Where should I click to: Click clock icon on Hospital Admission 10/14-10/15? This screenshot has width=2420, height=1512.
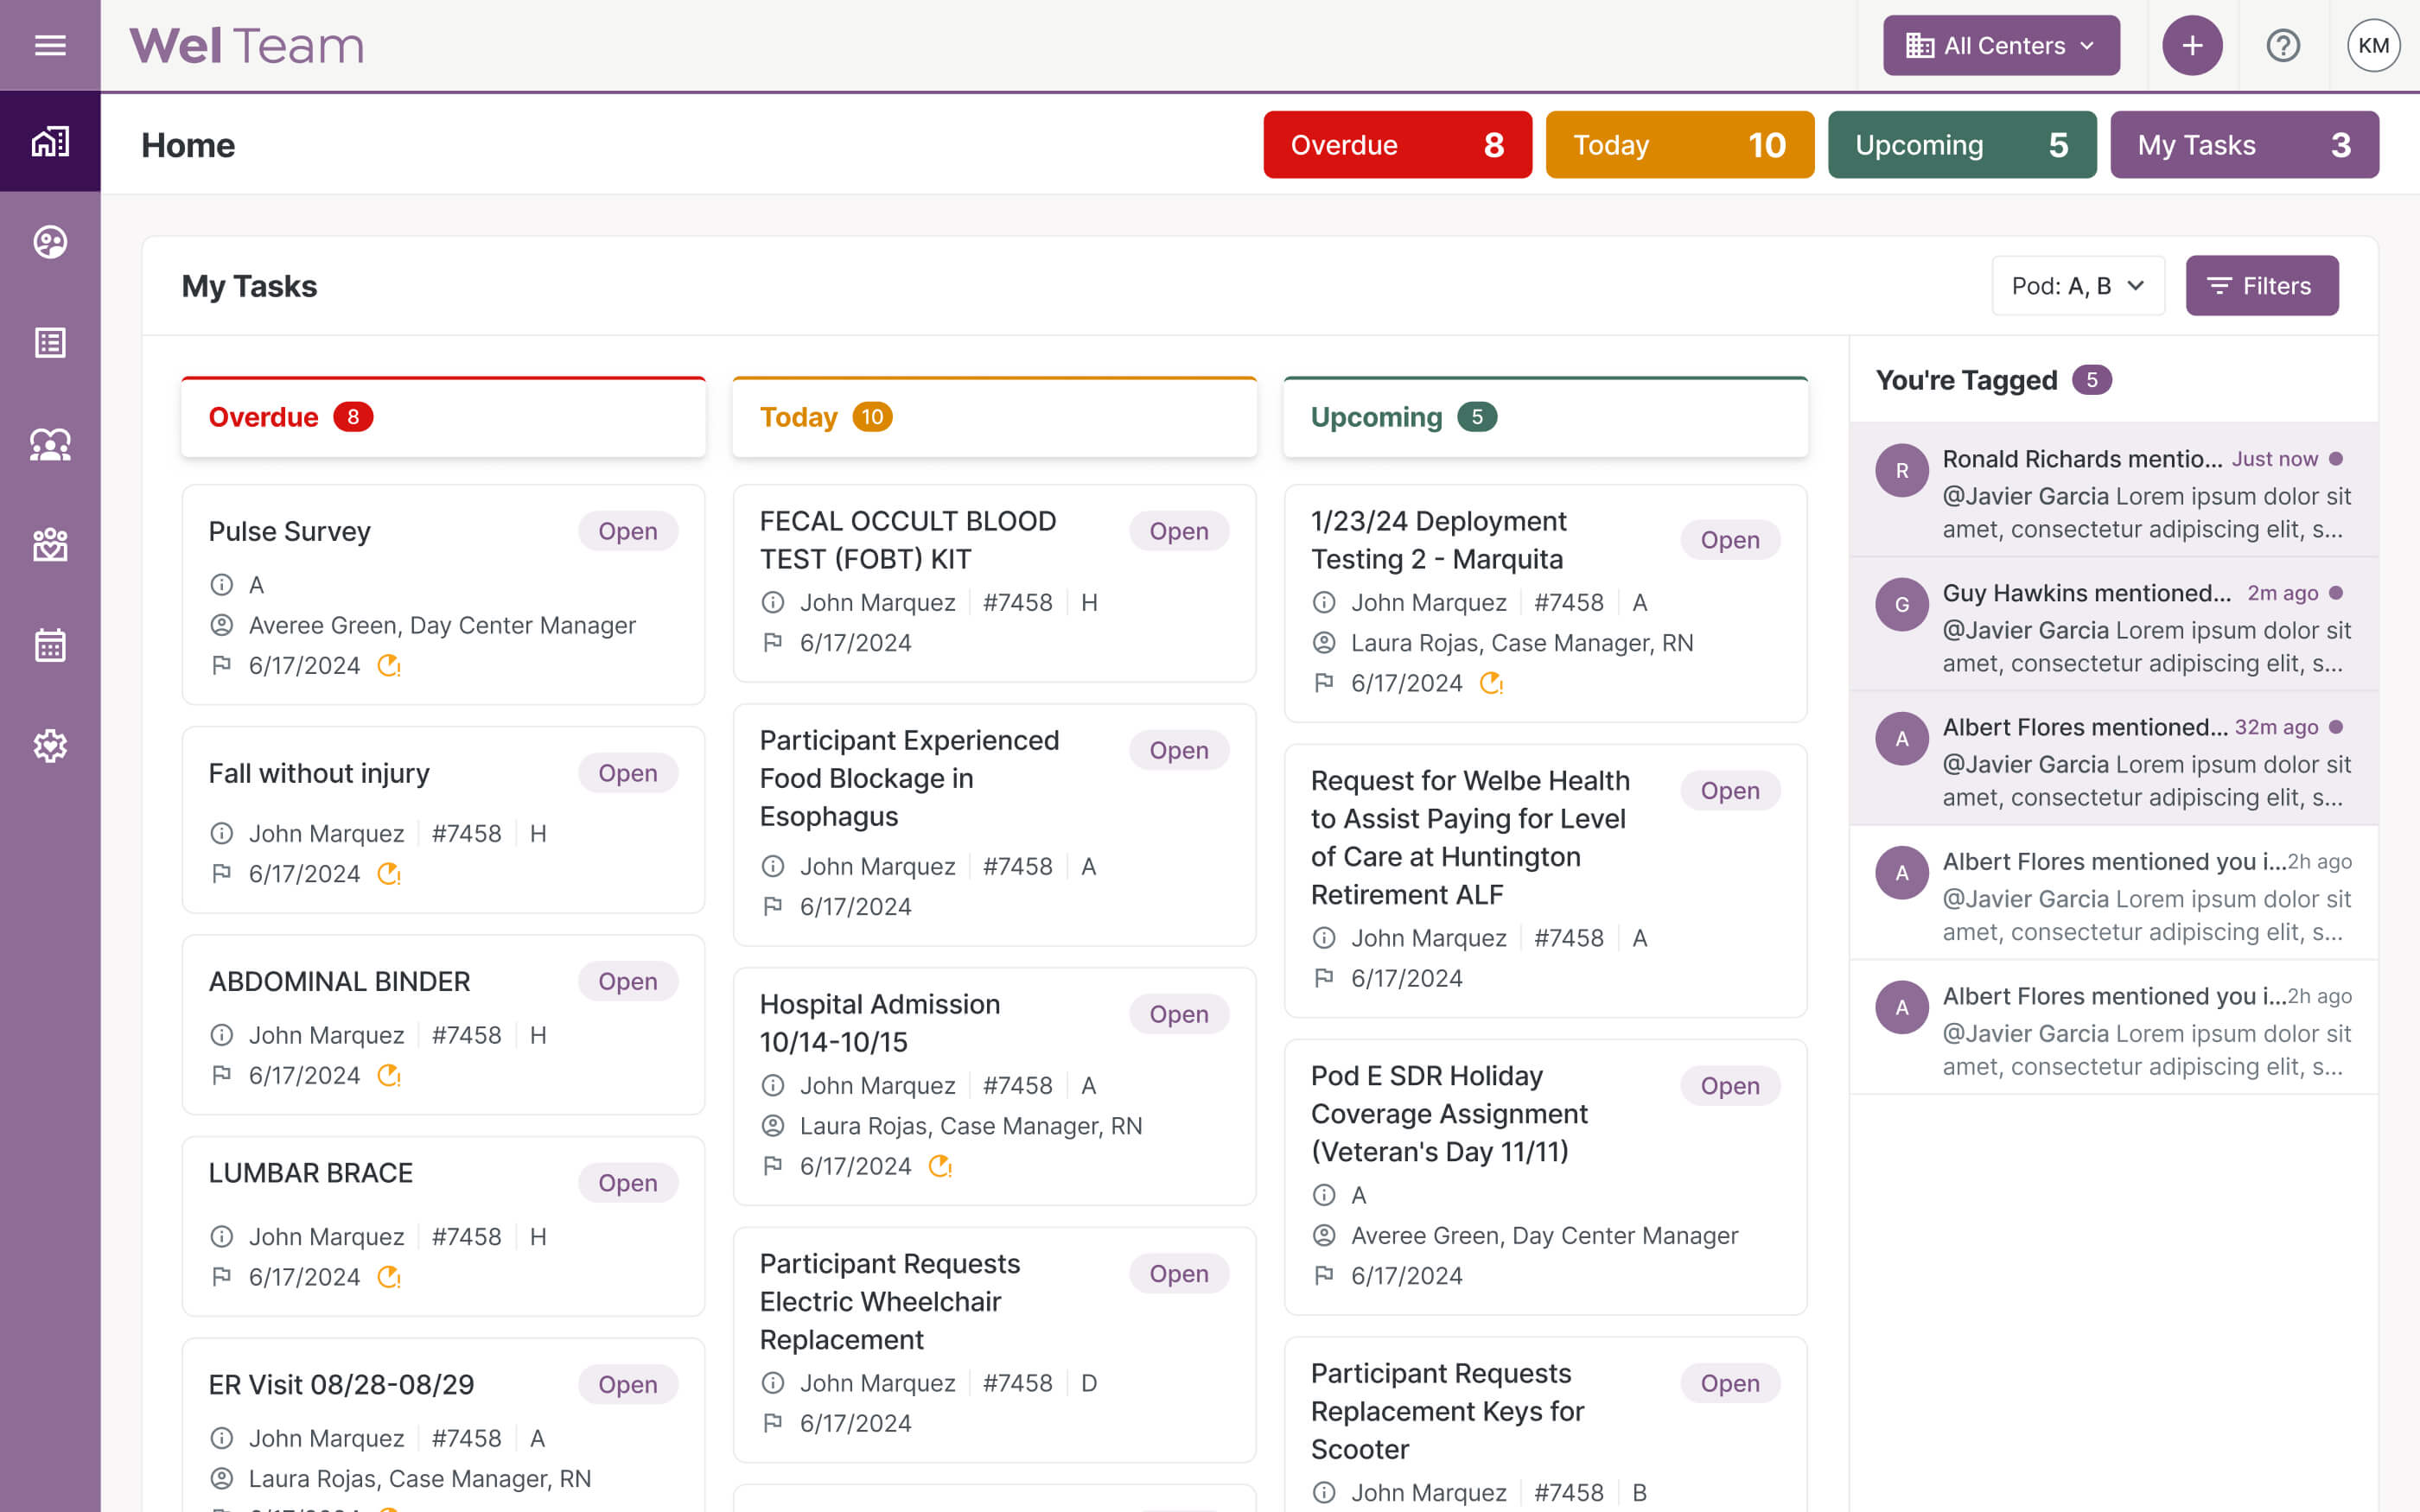tap(940, 1166)
